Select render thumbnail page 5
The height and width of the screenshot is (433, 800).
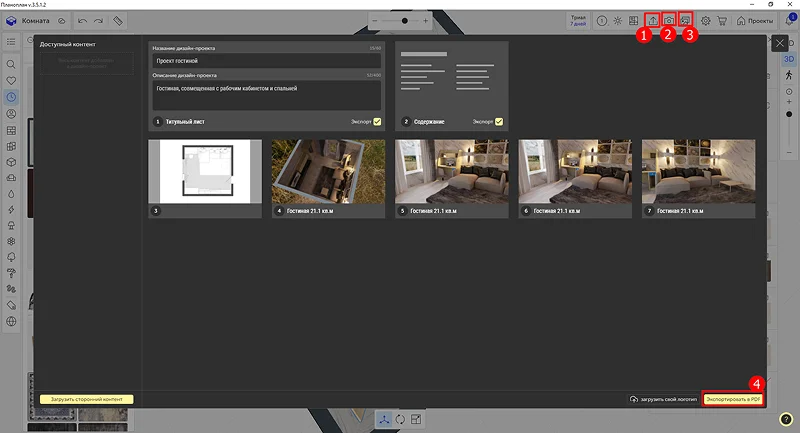pos(452,179)
